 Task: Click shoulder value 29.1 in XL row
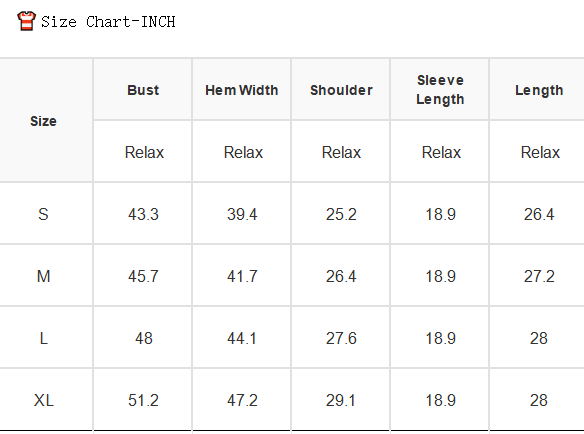pos(340,400)
